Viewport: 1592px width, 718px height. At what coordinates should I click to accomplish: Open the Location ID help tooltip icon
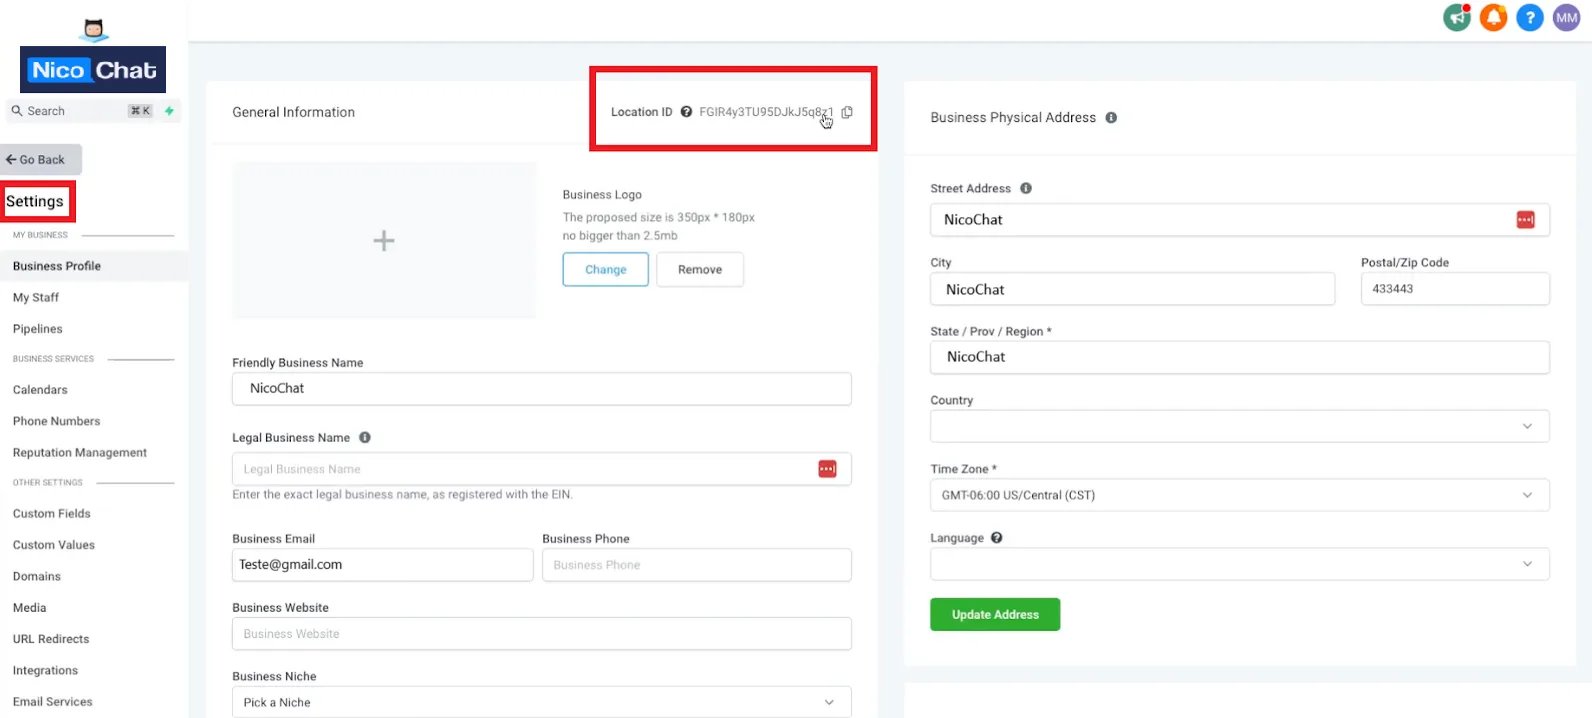[x=686, y=112]
